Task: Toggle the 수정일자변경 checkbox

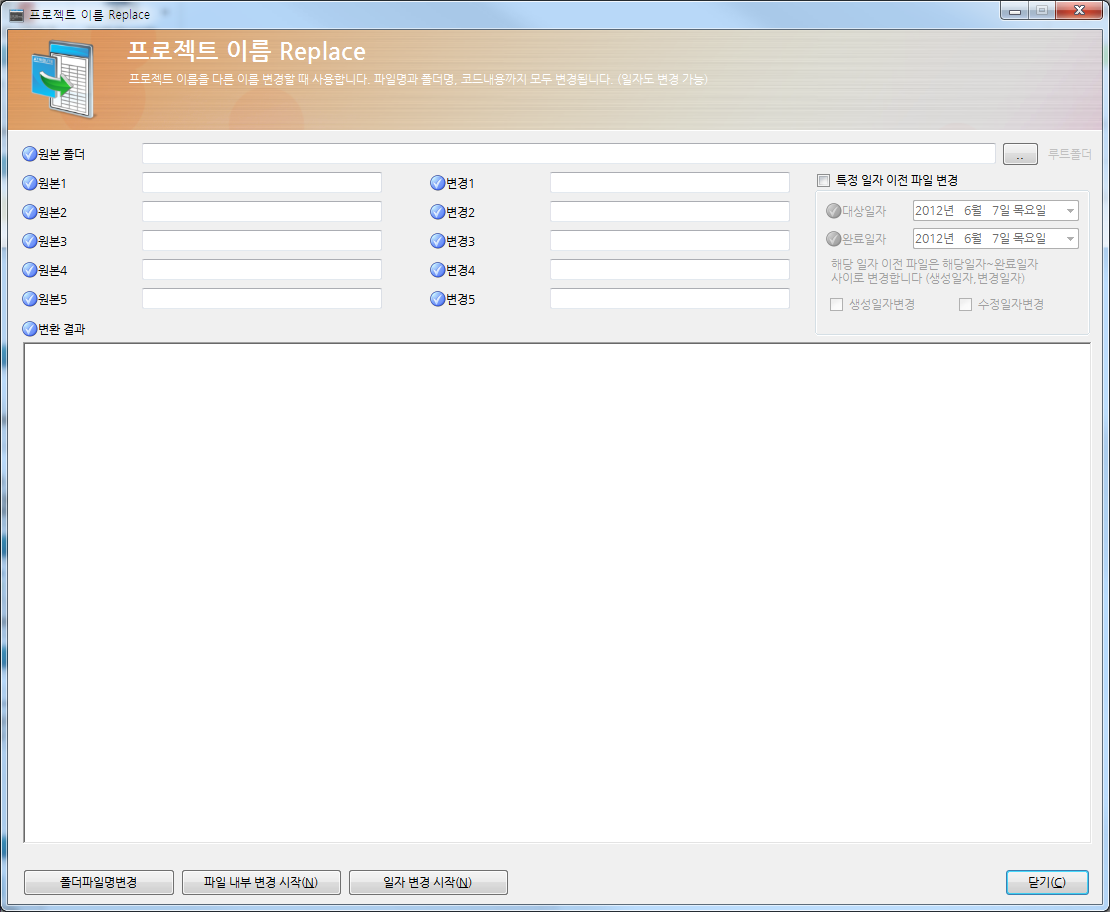Action: (x=965, y=304)
